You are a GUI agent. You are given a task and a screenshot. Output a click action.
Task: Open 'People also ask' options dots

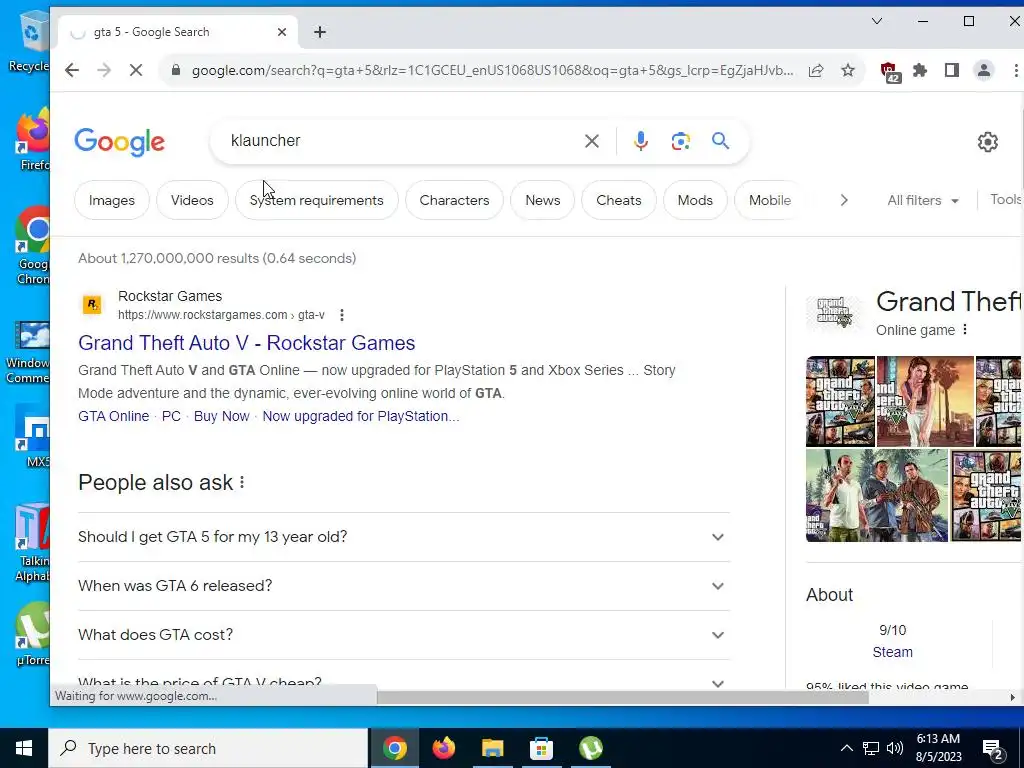tap(242, 483)
